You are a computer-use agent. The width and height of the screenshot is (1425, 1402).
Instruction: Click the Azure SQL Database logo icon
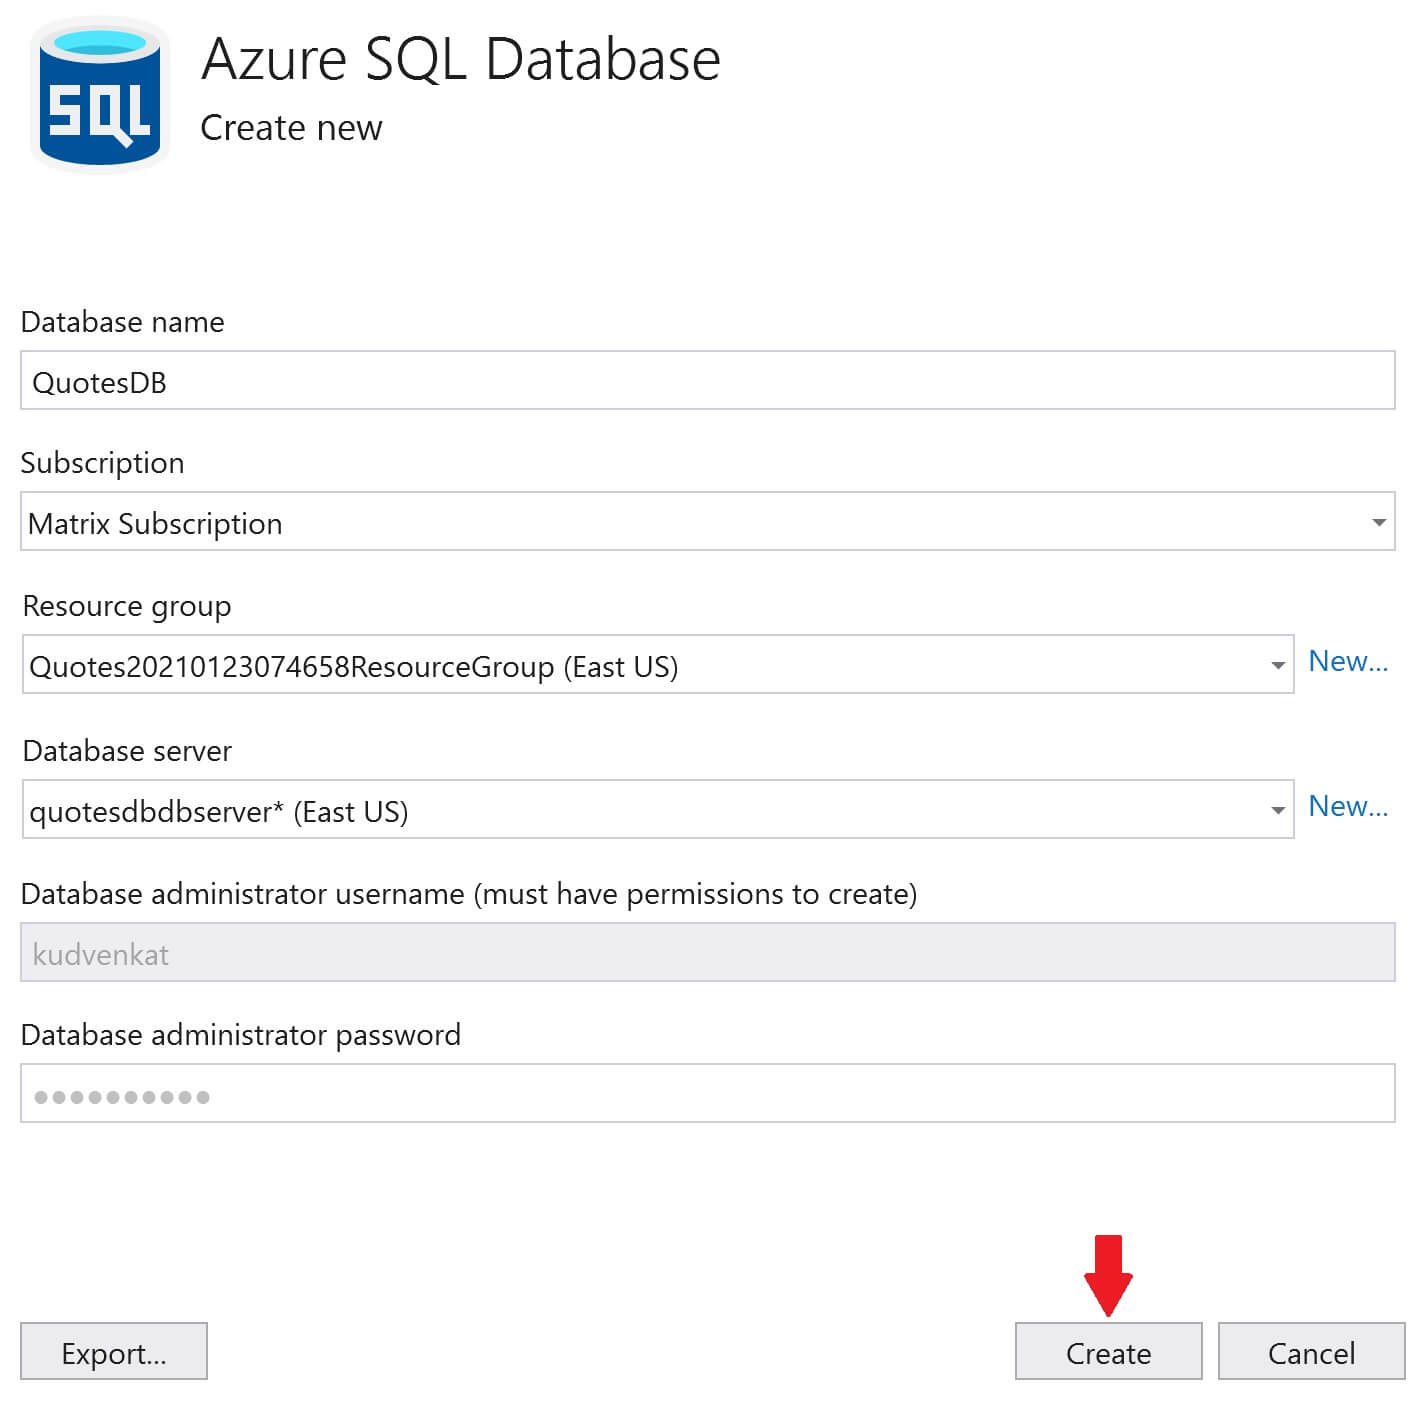click(x=100, y=95)
